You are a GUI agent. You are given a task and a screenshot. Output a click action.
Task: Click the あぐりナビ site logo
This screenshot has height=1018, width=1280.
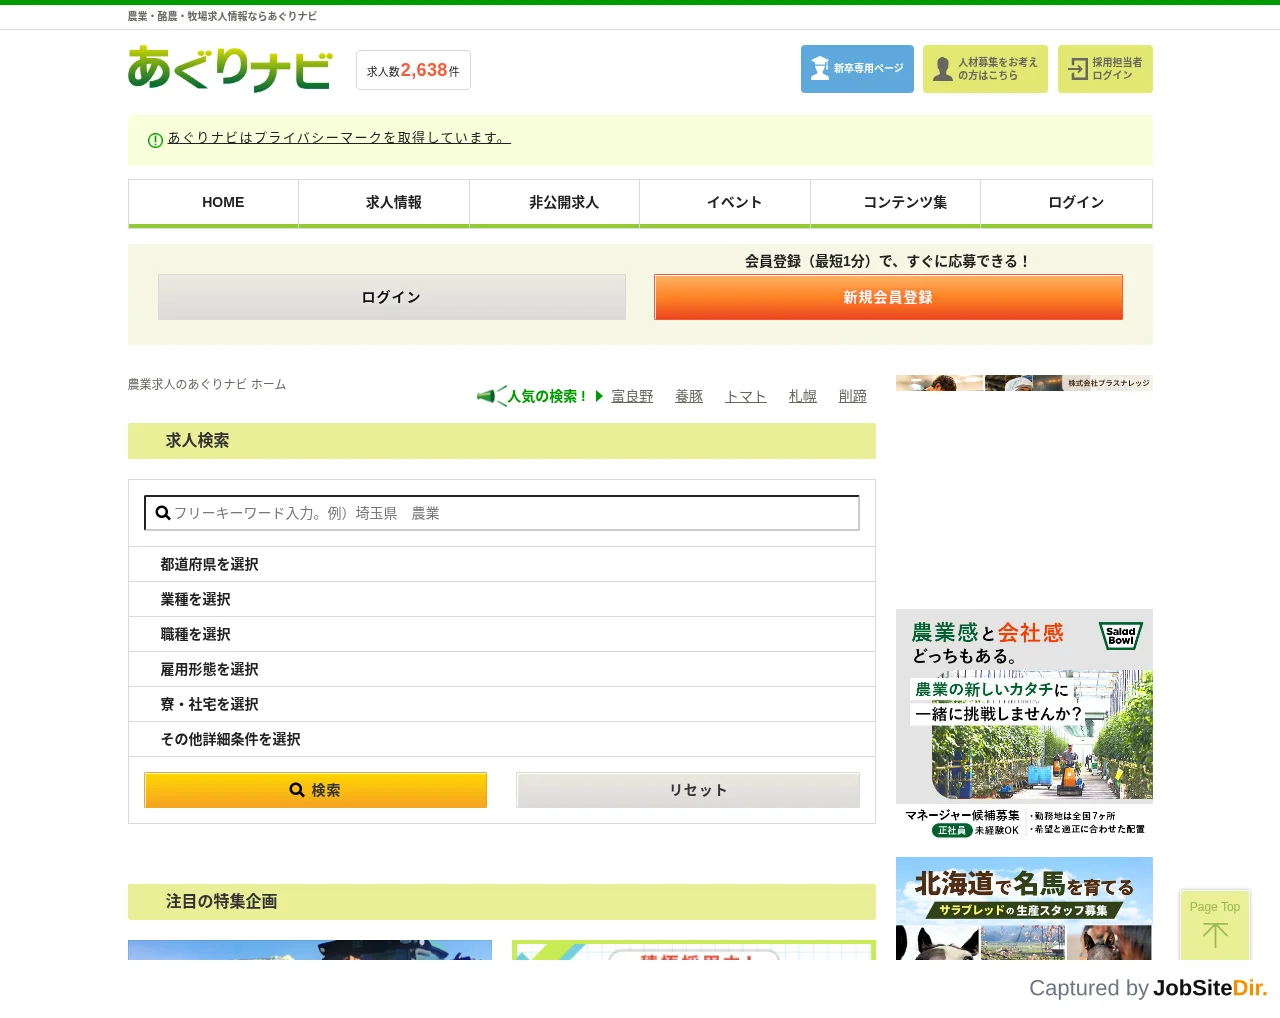229,69
